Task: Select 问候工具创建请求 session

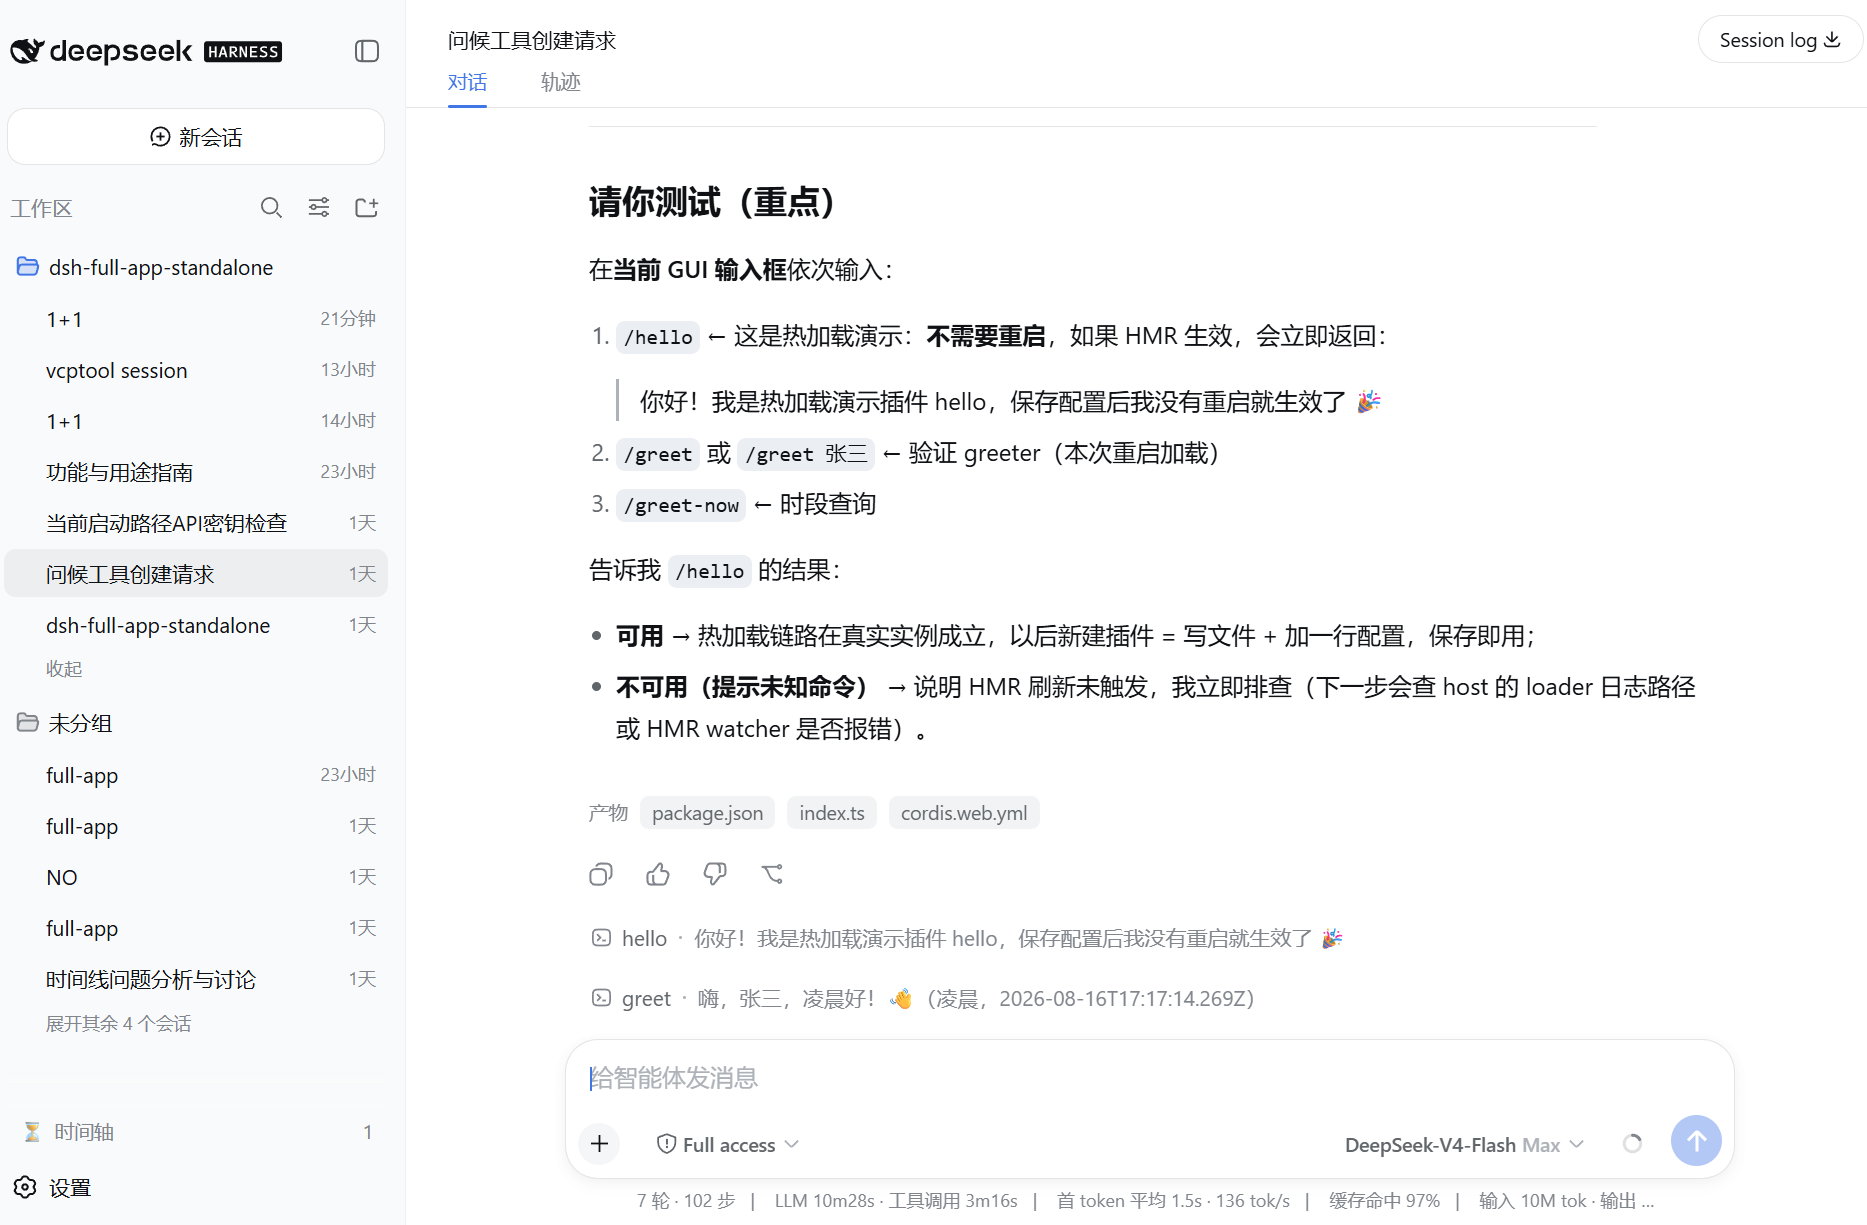Action: coord(196,574)
